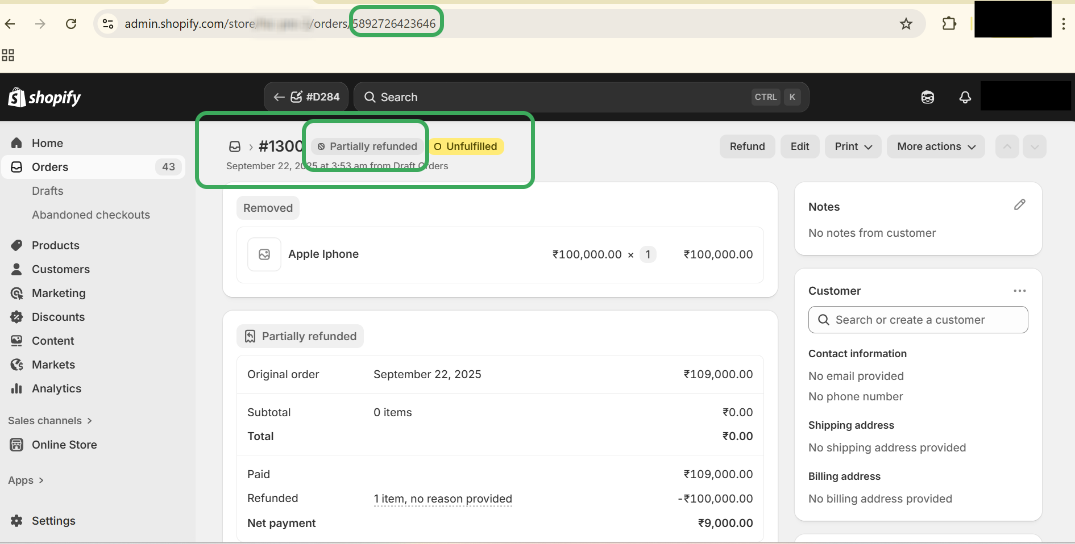The image size is (1075, 544).
Task: Open the notifications bell
Action: click(965, 97)
